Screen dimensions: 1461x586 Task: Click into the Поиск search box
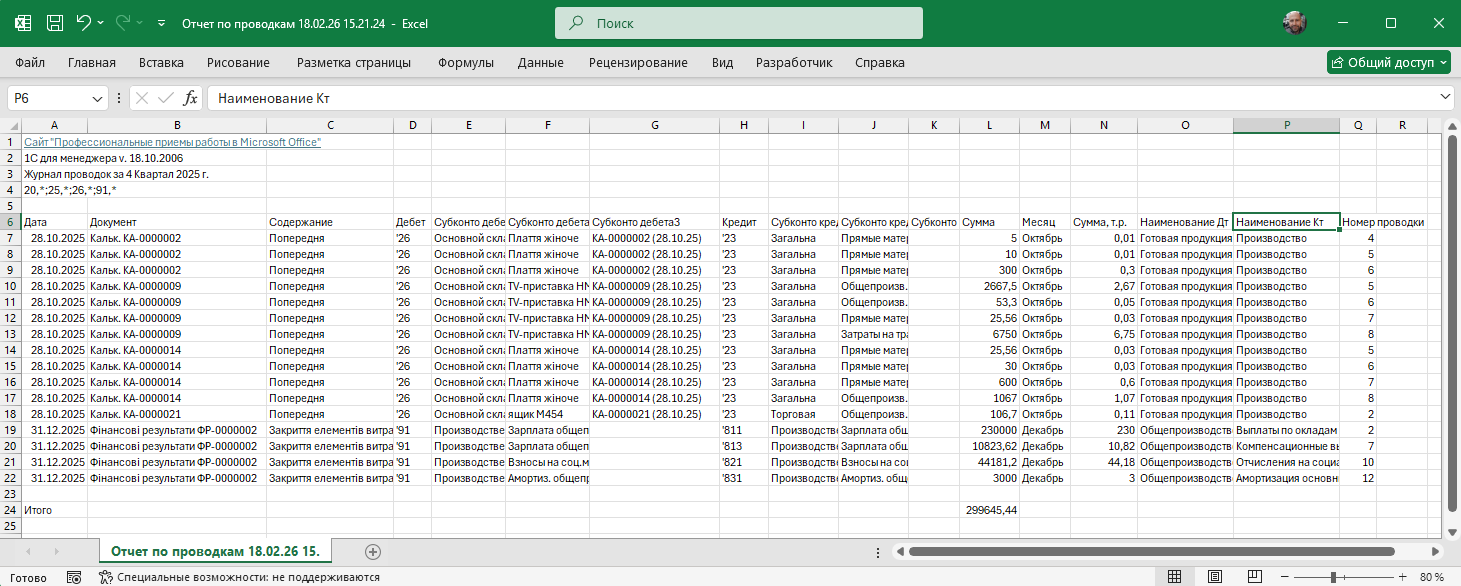click(x=738, y=22)
